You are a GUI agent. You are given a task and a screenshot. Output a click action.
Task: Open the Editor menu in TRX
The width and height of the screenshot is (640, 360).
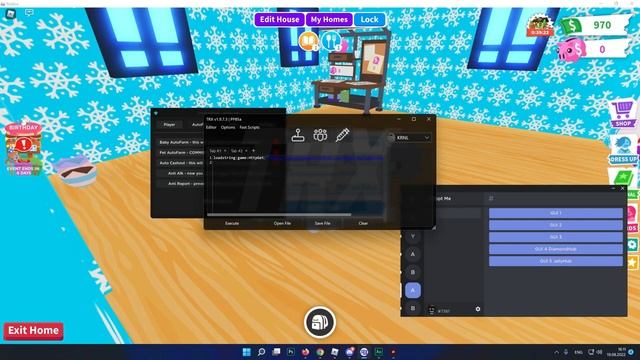211,127
